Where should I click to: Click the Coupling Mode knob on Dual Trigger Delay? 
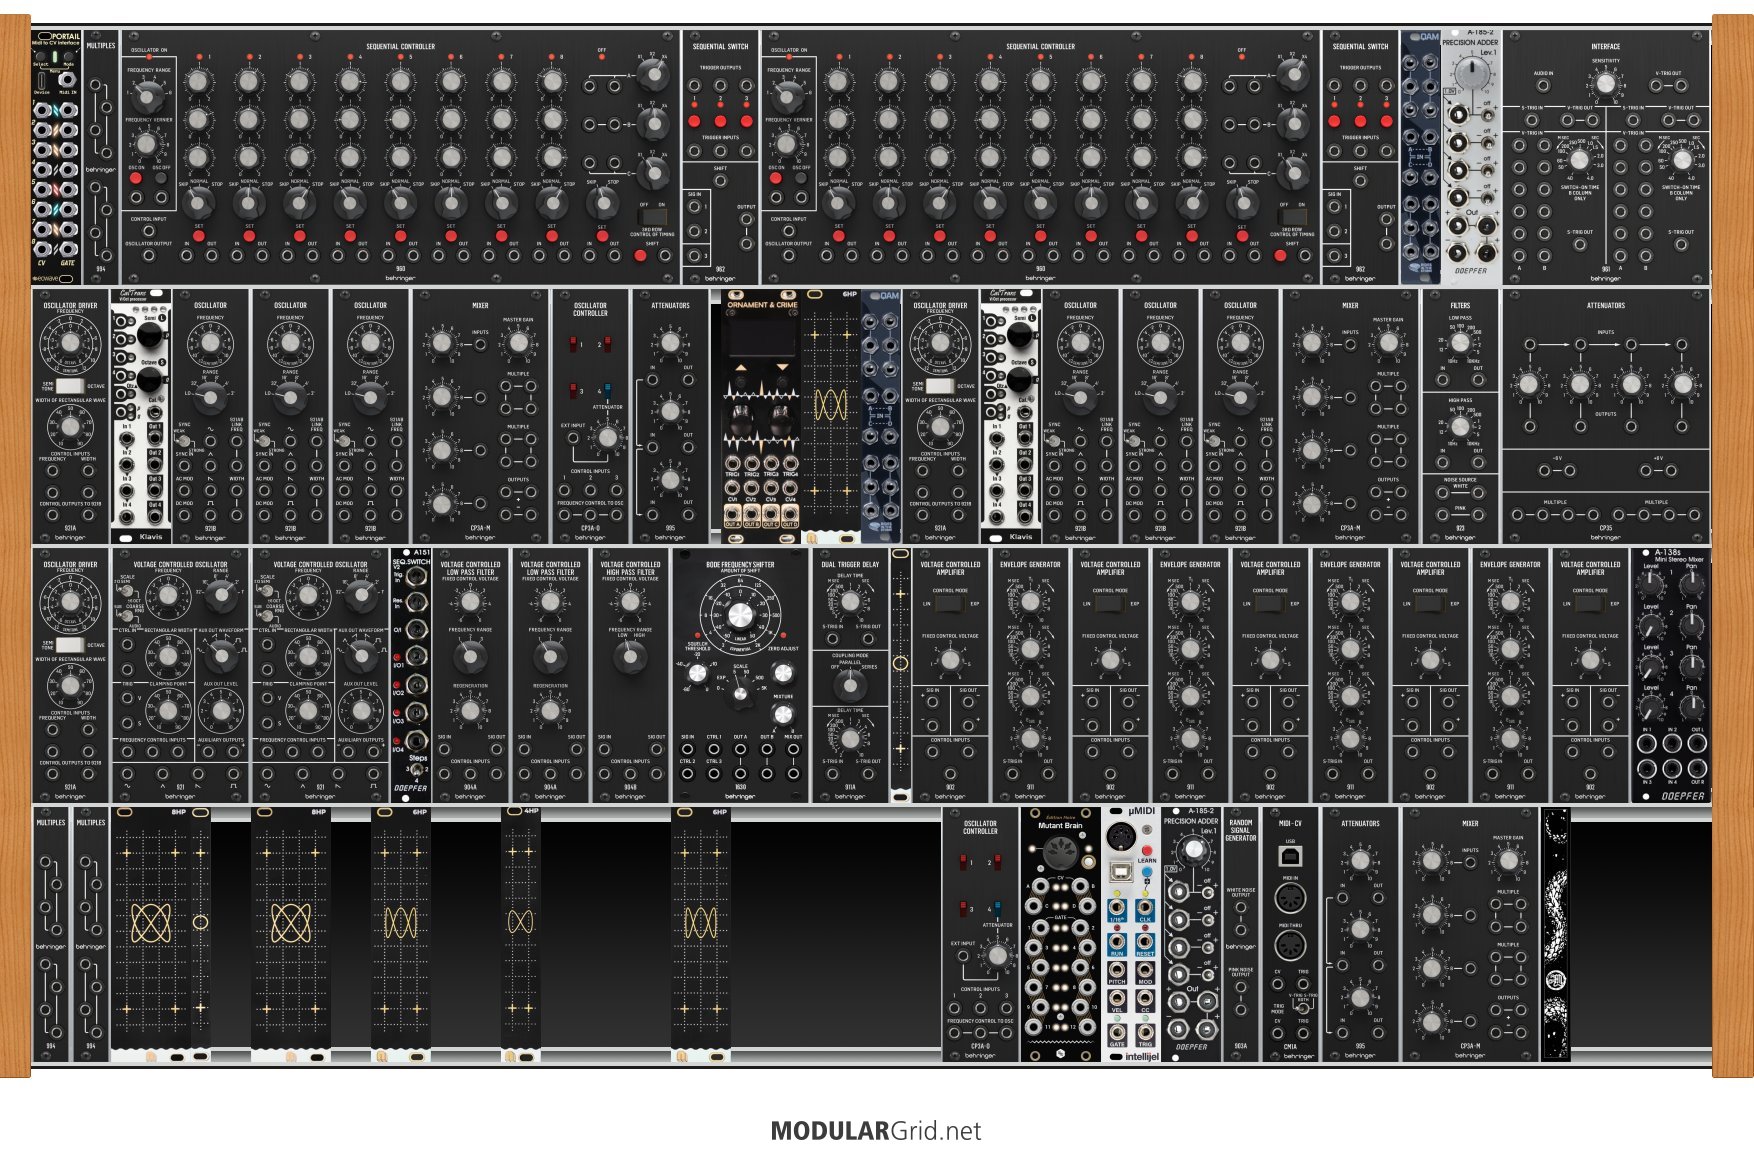click(x=850, y=685)
